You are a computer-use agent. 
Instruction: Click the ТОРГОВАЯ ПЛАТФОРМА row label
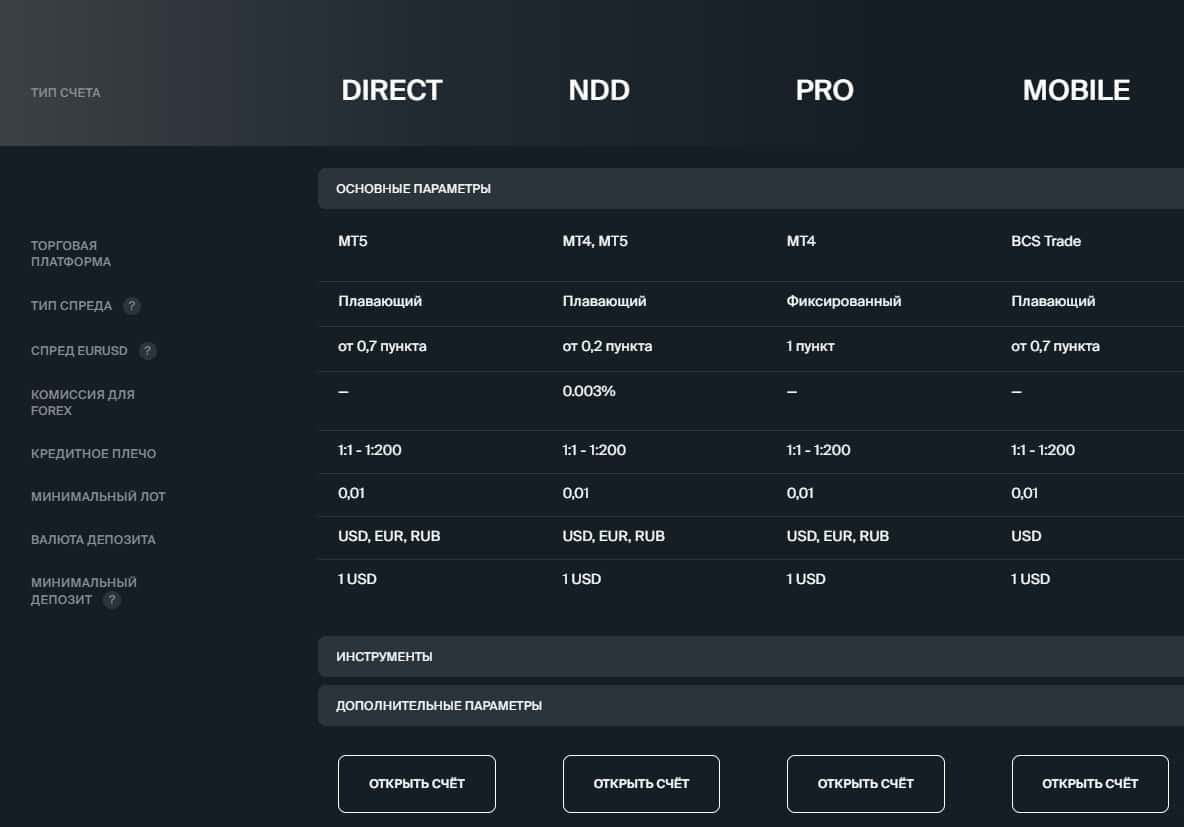71,254
